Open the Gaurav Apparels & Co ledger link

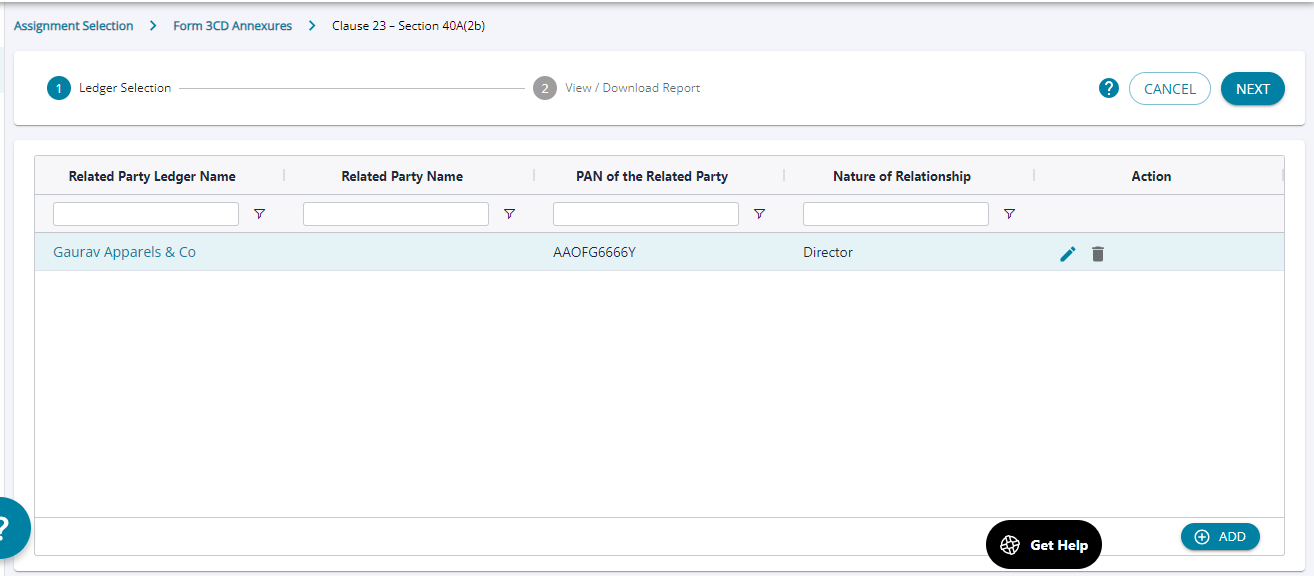(x=124, y=252)
